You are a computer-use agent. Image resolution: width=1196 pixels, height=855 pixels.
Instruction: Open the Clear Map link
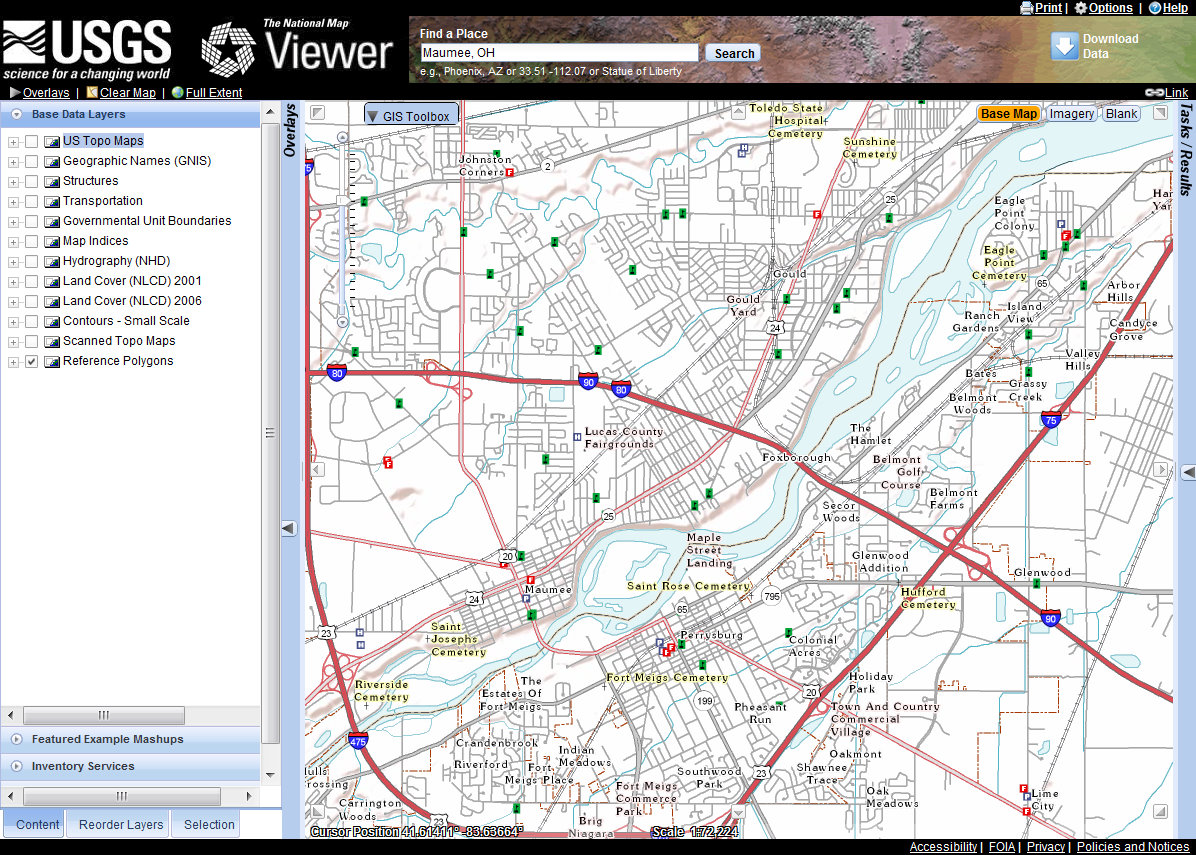click(x=127, y=93)
